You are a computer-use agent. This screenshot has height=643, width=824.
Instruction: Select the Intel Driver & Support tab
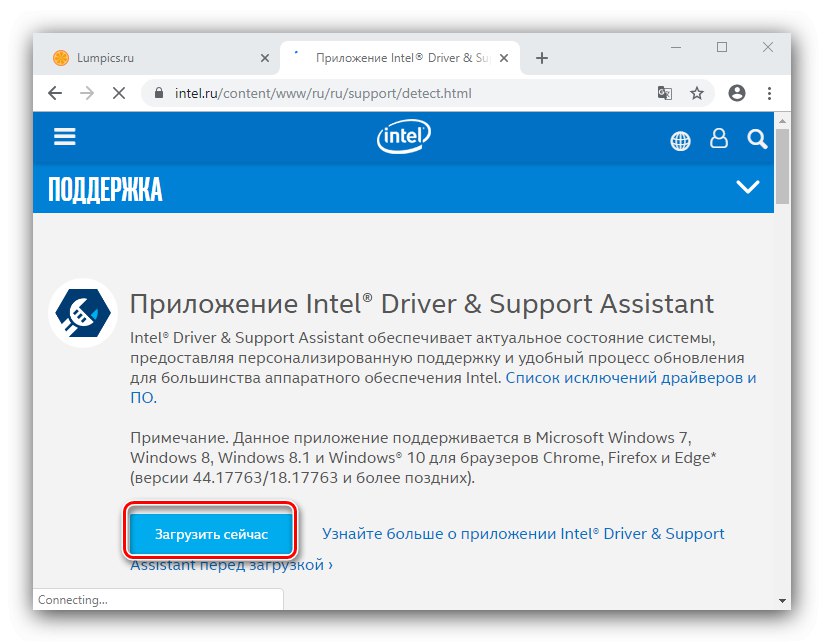click(400, 58)
